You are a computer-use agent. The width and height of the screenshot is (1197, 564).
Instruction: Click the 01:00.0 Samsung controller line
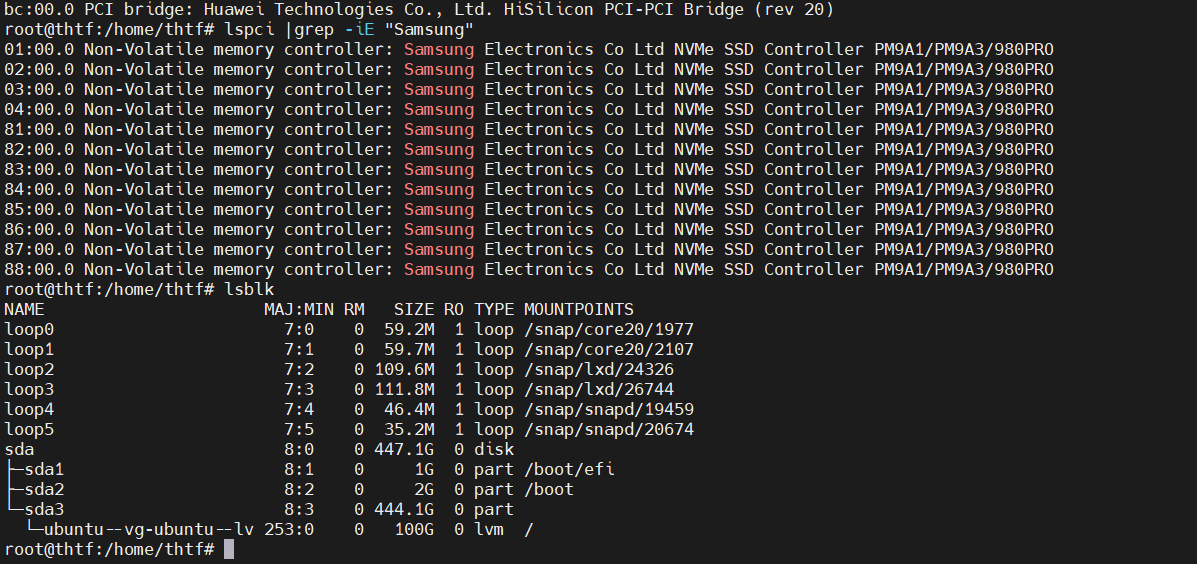tap(528, 50)
